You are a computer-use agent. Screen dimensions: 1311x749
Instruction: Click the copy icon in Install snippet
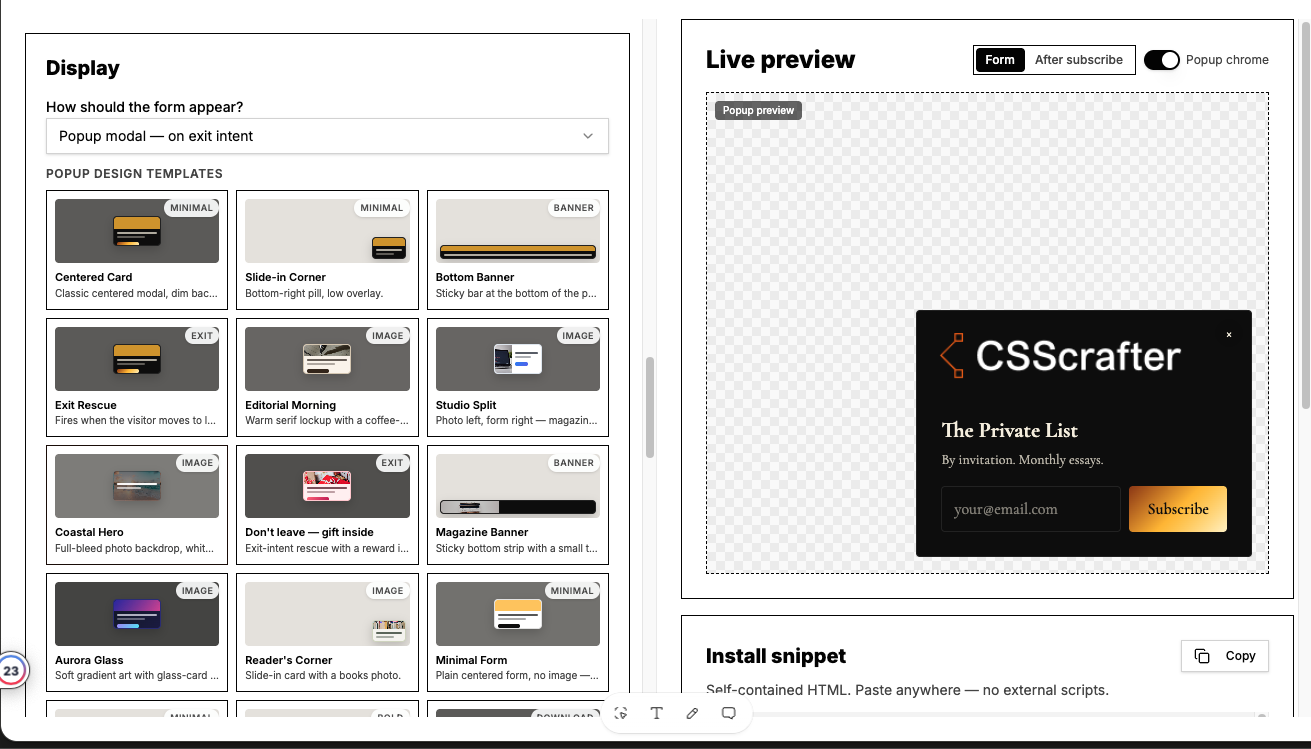[1202, 656]
